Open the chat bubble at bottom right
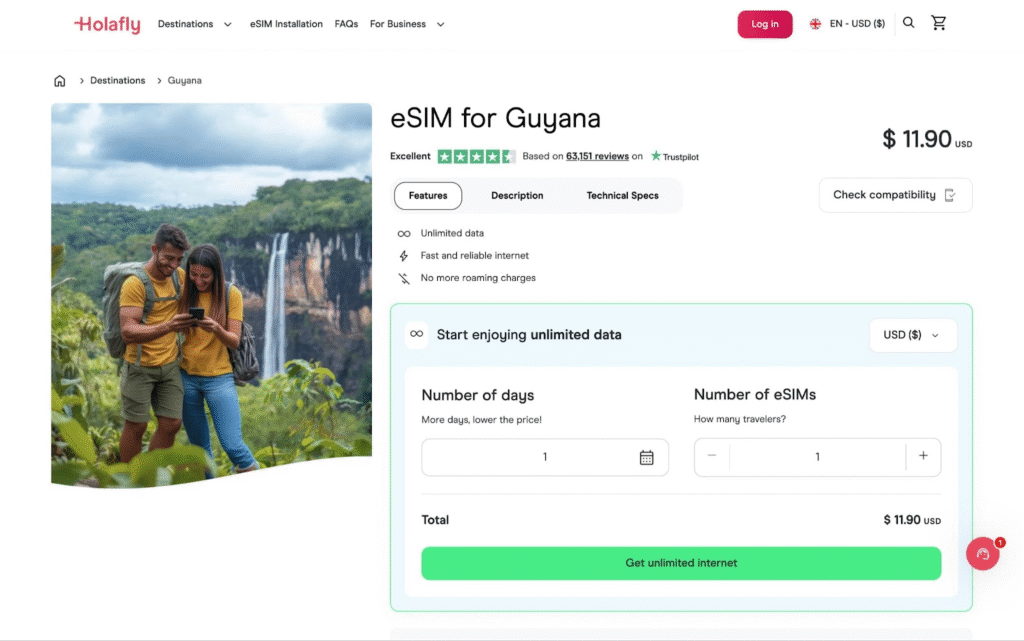This screenshot has height=641, width=1024. tap(982, 553)
